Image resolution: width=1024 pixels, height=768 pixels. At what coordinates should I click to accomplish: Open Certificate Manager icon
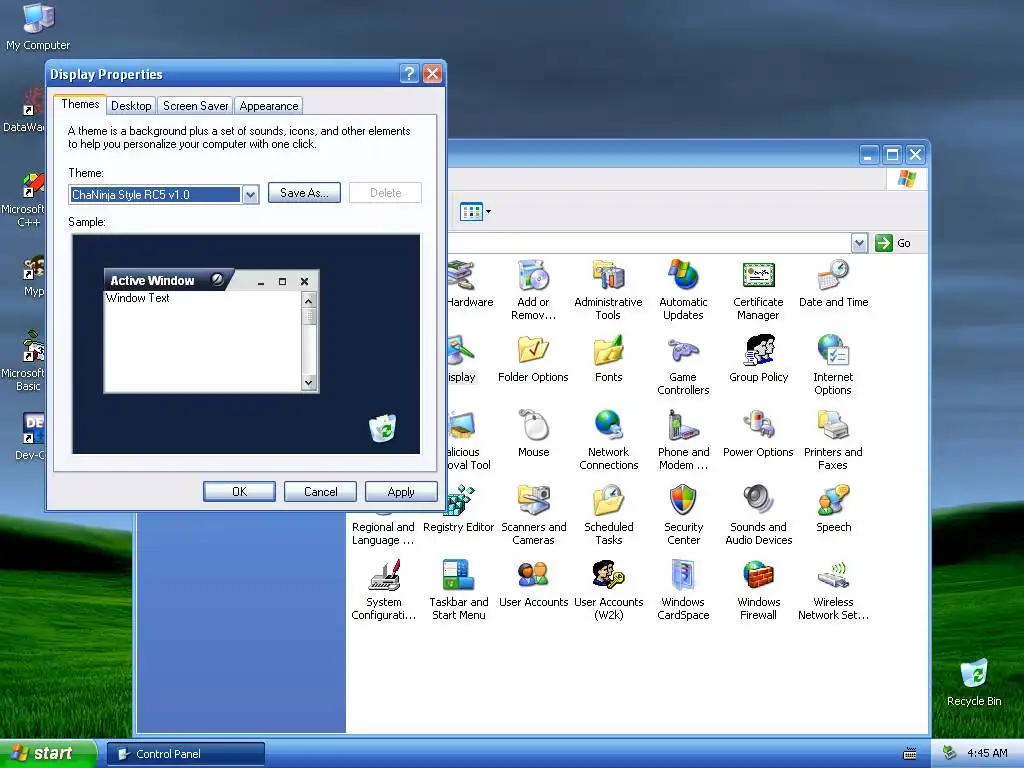click(x=758, y=276)
